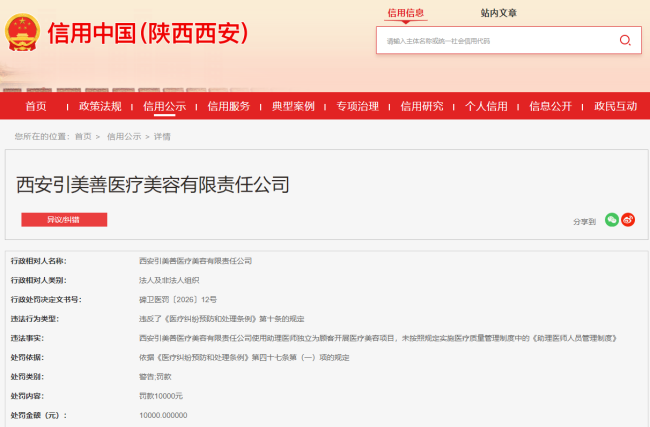
Task: Click the 信用中国(陕西西安) site title
Action: click(x=148, y=33)
